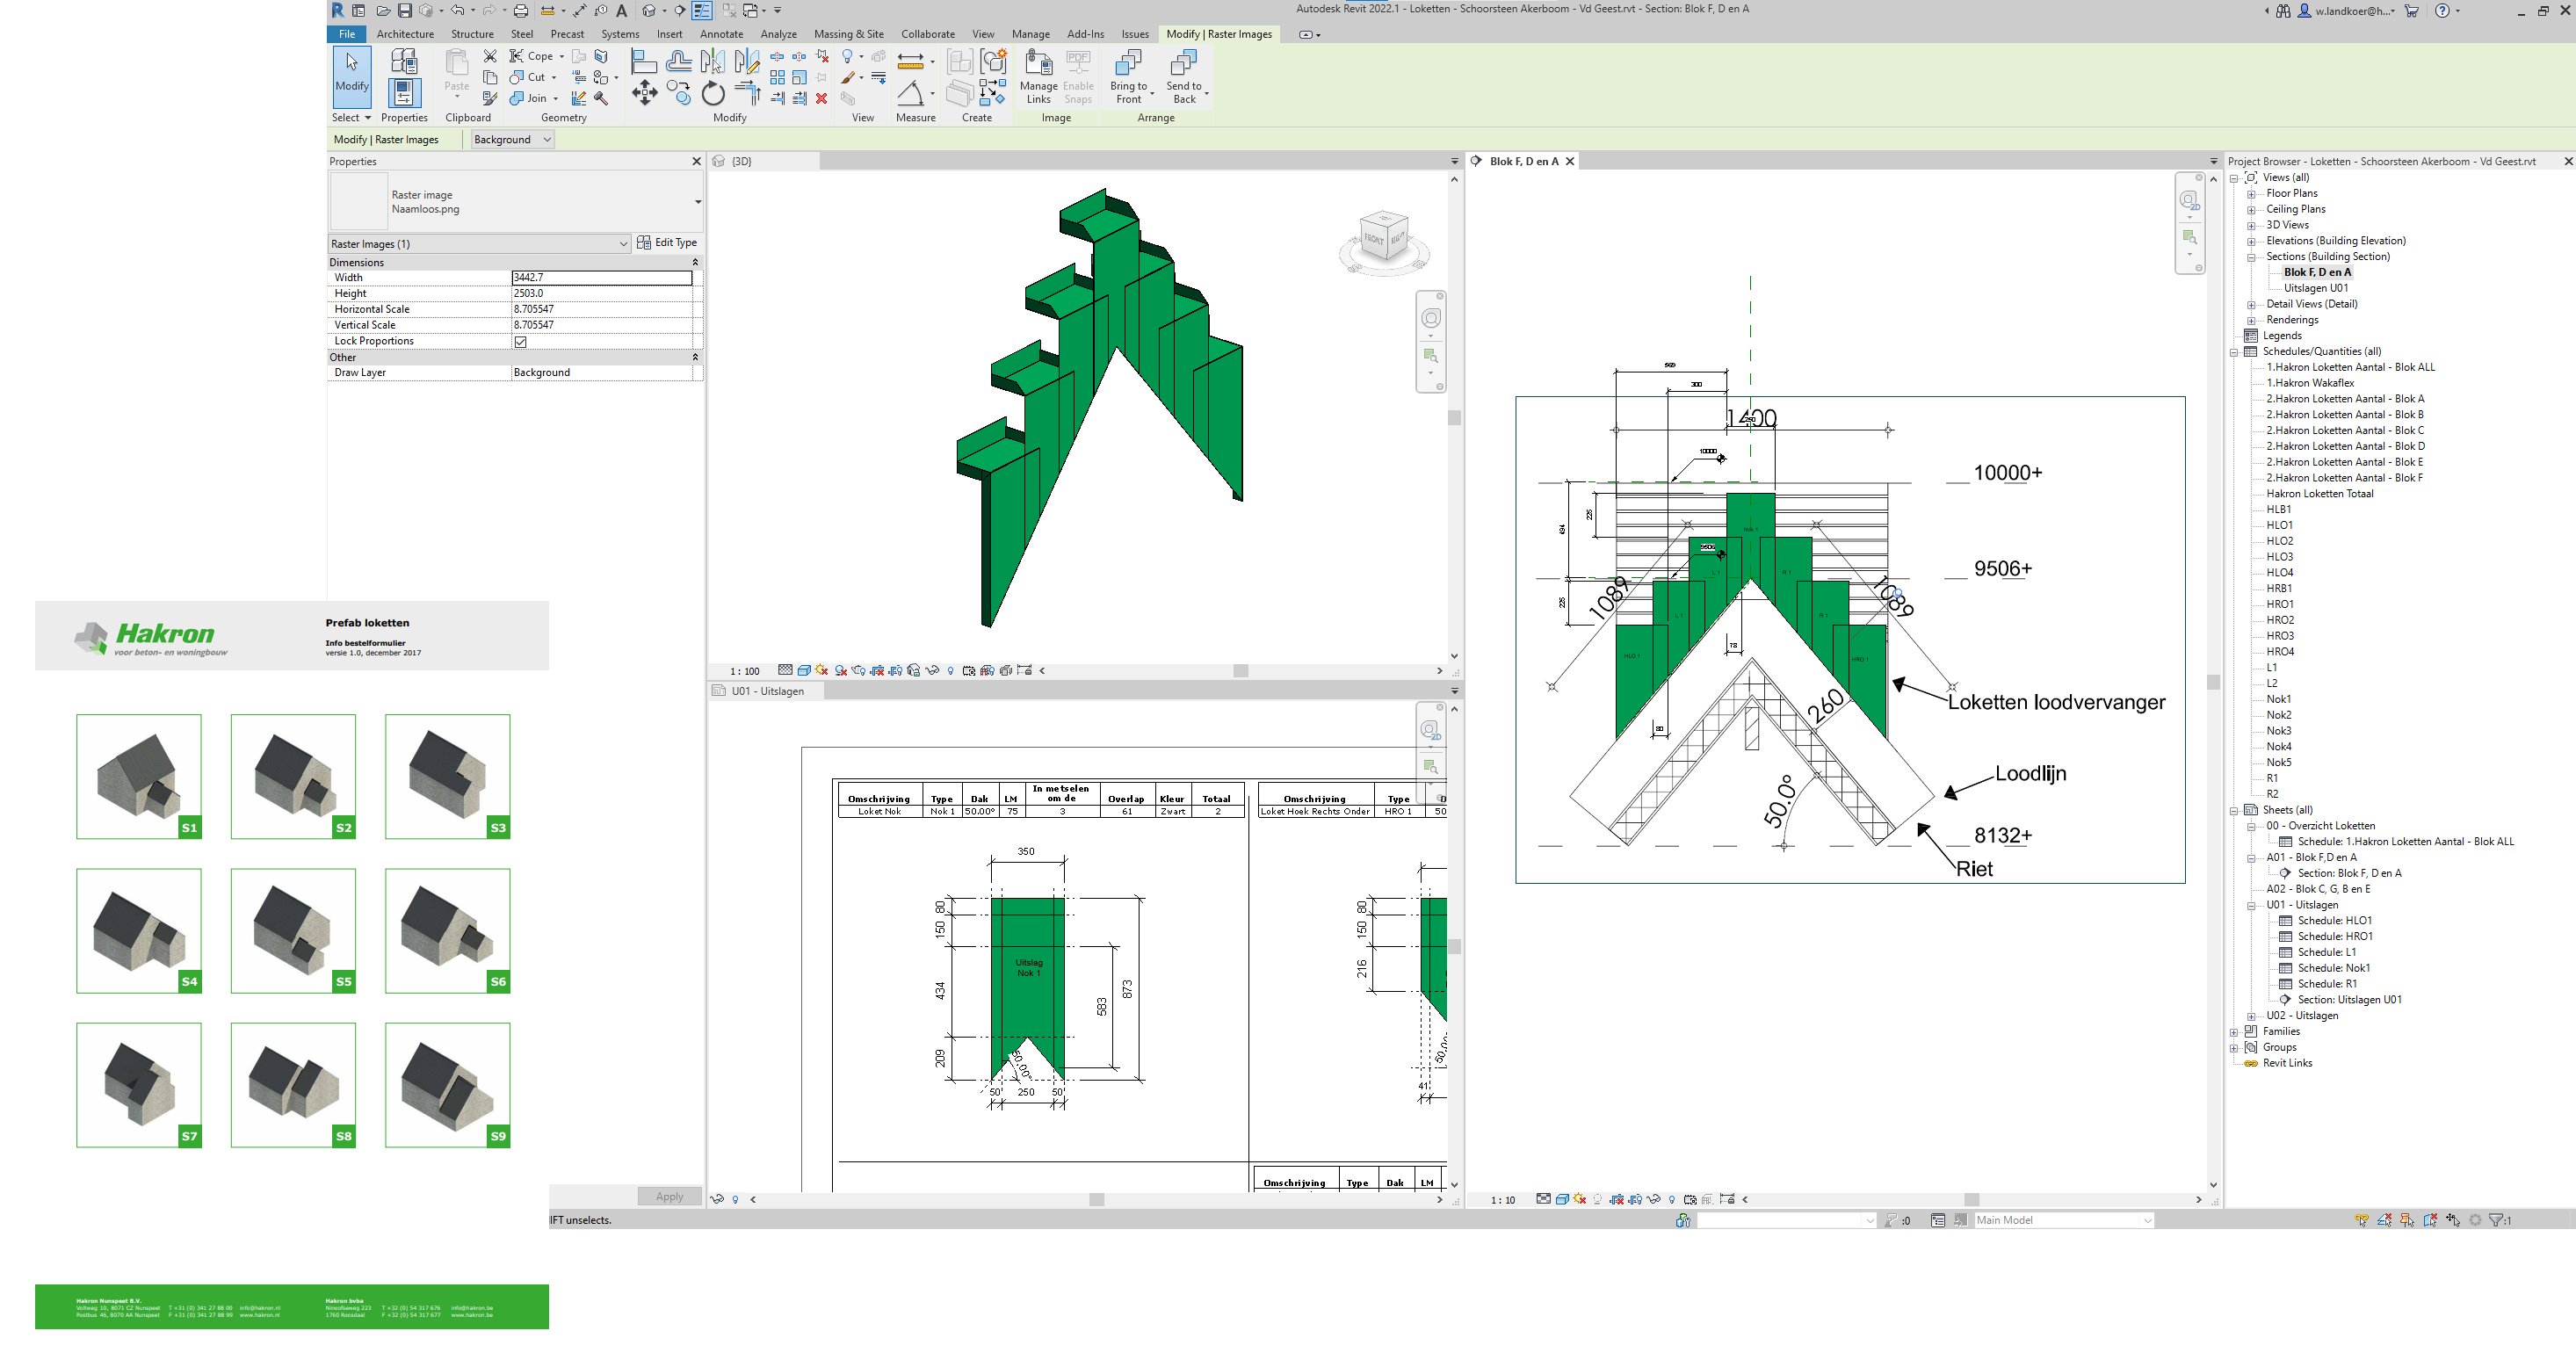Click the ViewCube in 3D view
This screenshot has height=1367, width=2576.
coord(1384,238)
